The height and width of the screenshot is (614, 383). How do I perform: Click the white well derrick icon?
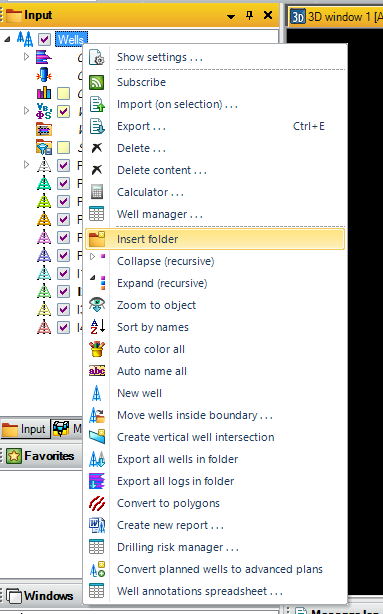click(44, 165)
